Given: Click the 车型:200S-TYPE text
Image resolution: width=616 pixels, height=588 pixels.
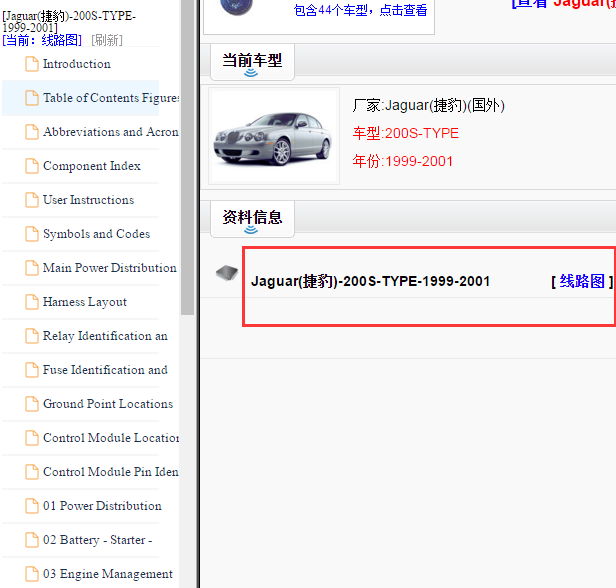Looking at the screenshot, I should (x=405, y=133).
